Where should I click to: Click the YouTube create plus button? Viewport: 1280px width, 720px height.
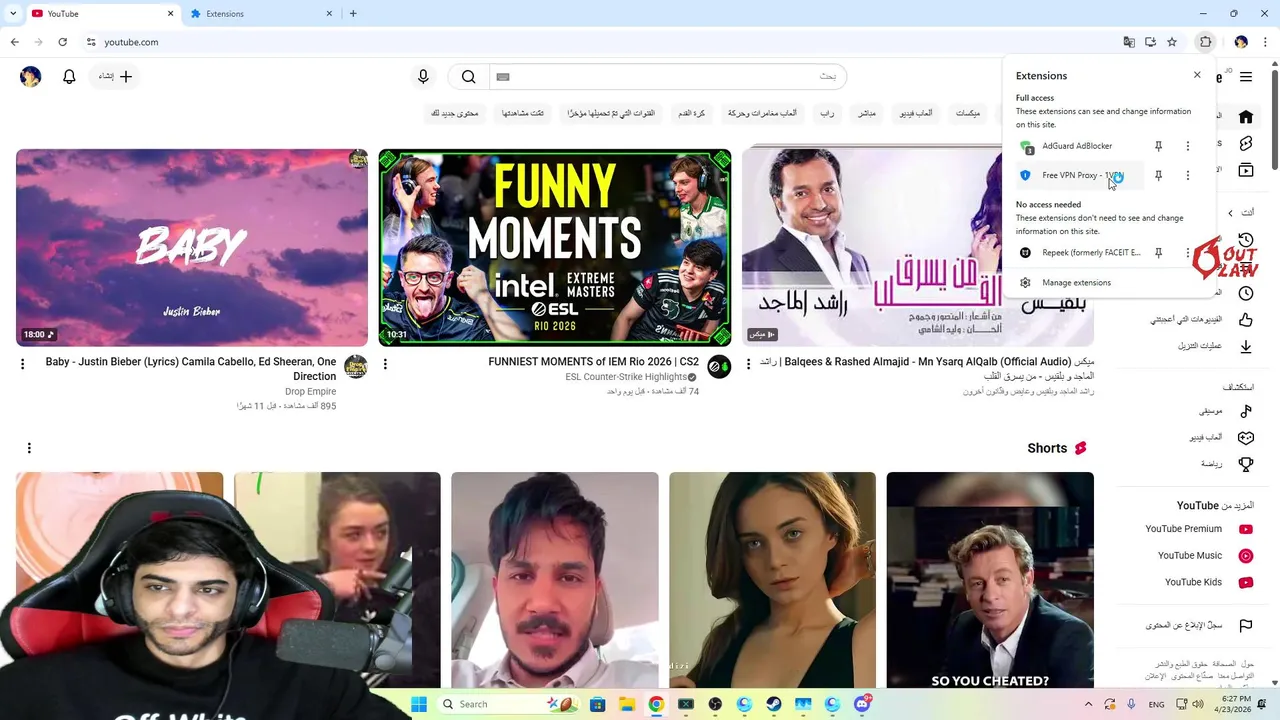point(116,76)
